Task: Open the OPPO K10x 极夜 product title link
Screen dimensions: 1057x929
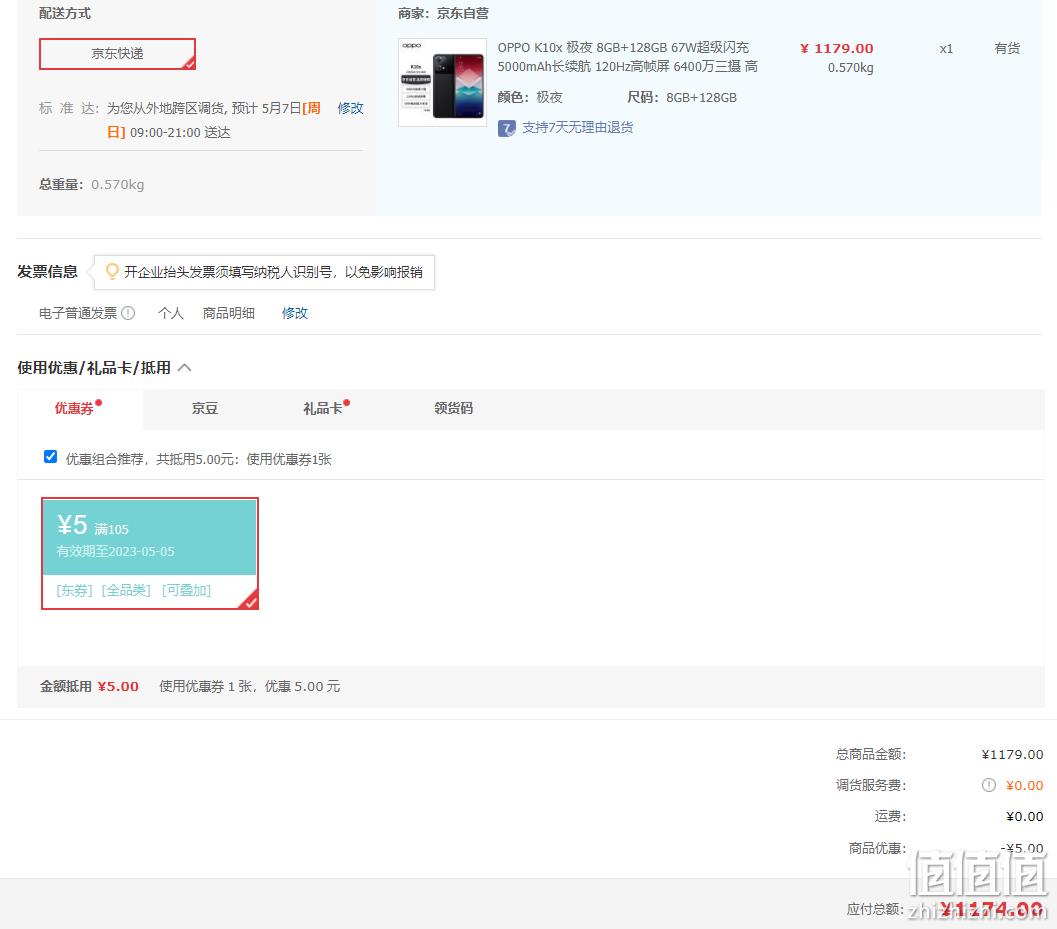Action: (x=628, y=57)
